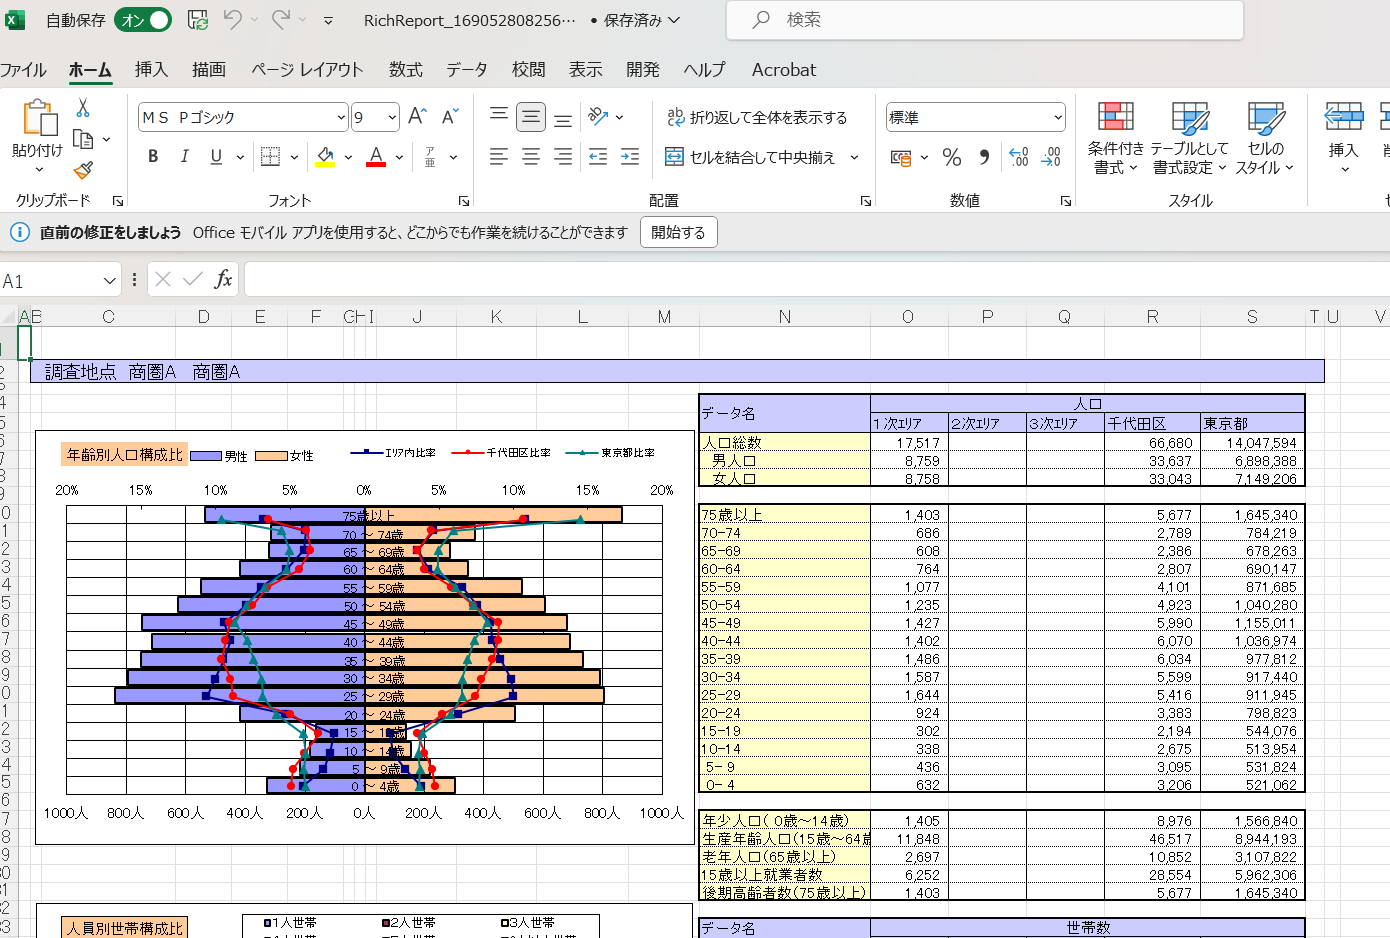Toggle bold formatting with the B button

(x=152, y=157)
